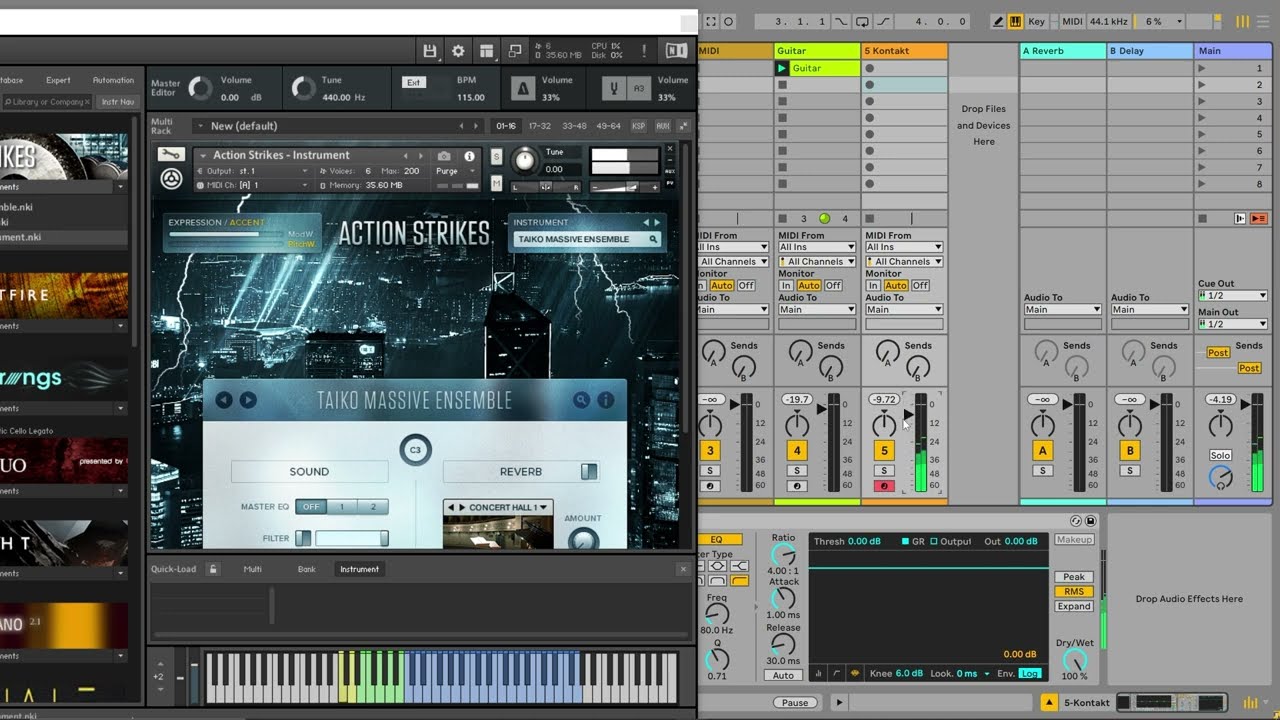Open Kontakt save/load disk menu
This screenshot has width=1280, height=720.
tap(430, 51)
